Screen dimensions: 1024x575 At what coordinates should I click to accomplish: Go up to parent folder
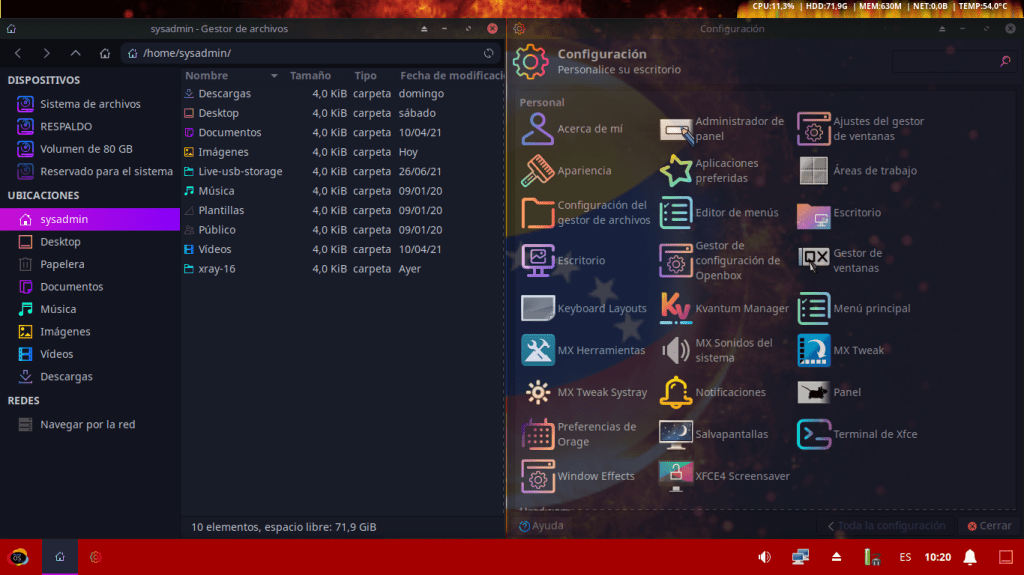76,53
